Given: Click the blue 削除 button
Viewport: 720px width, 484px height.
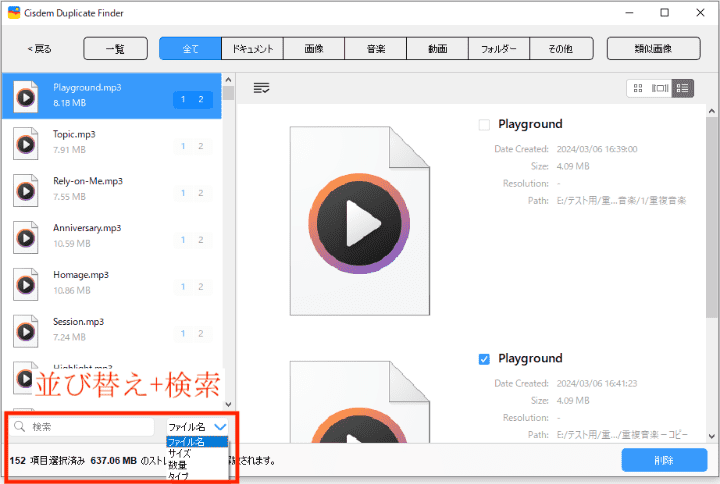Looking at the screenshot, I should click(664, 460).
